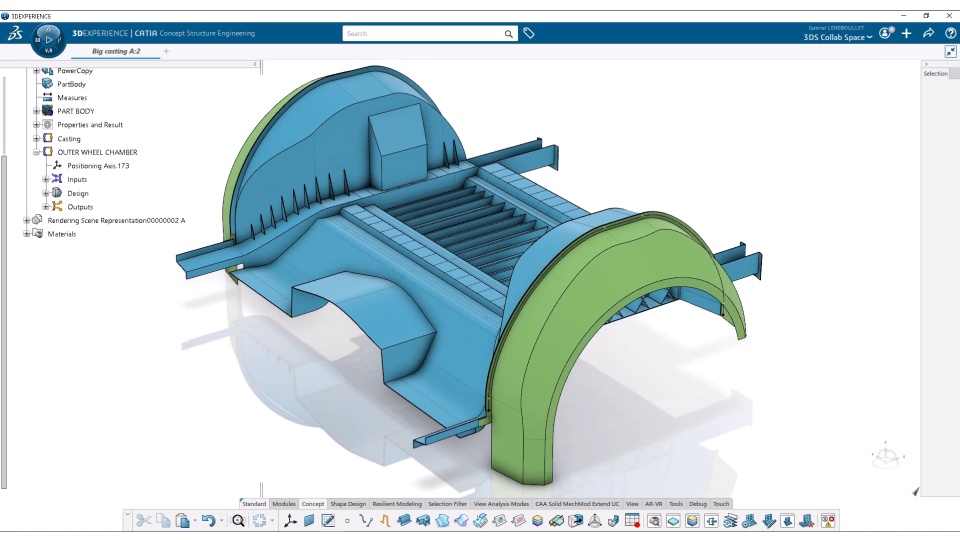Expand Rendering Scene Representation node
Viewport: 960px width, 540px height.
tap(26, 220)
